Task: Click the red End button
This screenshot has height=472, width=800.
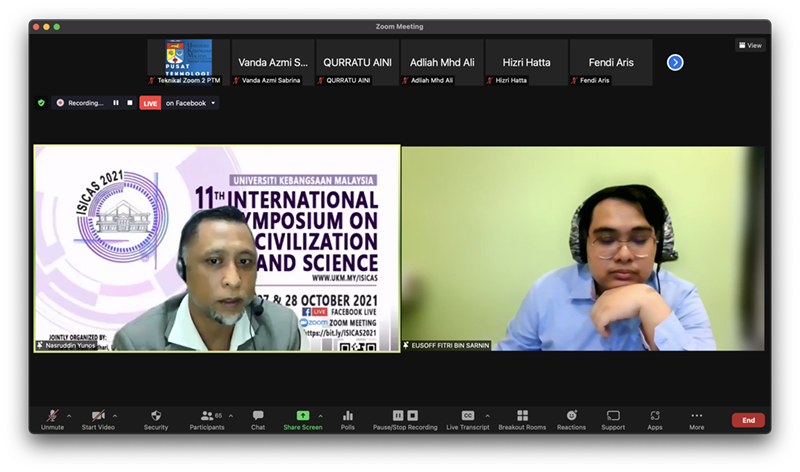Action: (748, 420)
